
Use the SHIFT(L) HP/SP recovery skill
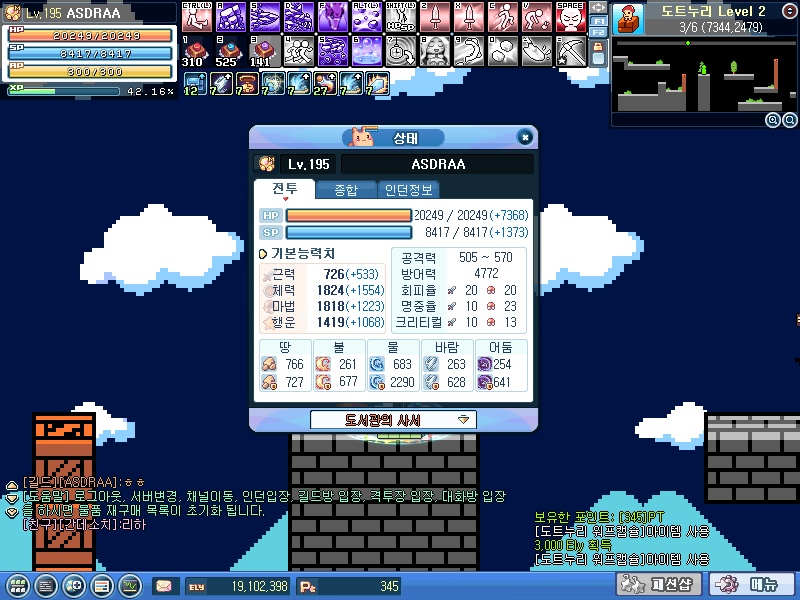pyautogui.click(x=401, y=17)
